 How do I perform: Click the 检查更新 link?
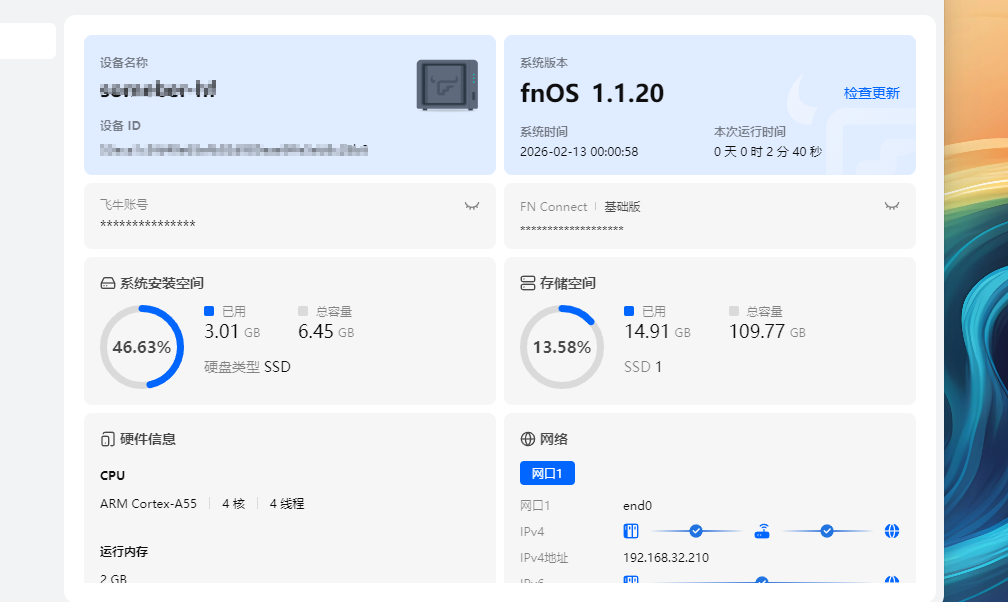(871, 93)
